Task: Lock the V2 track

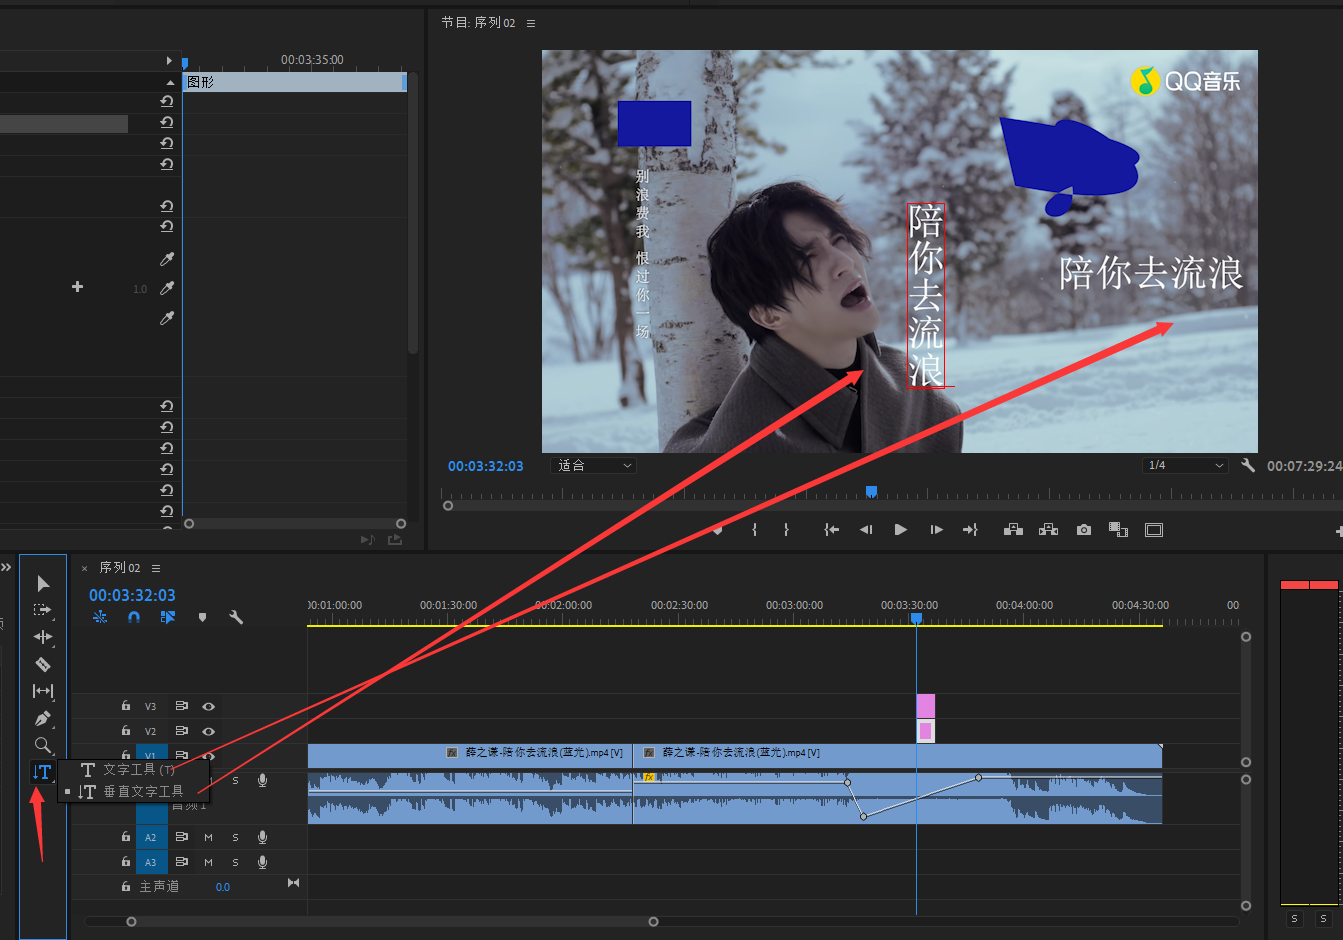Action: pos(126,731)
